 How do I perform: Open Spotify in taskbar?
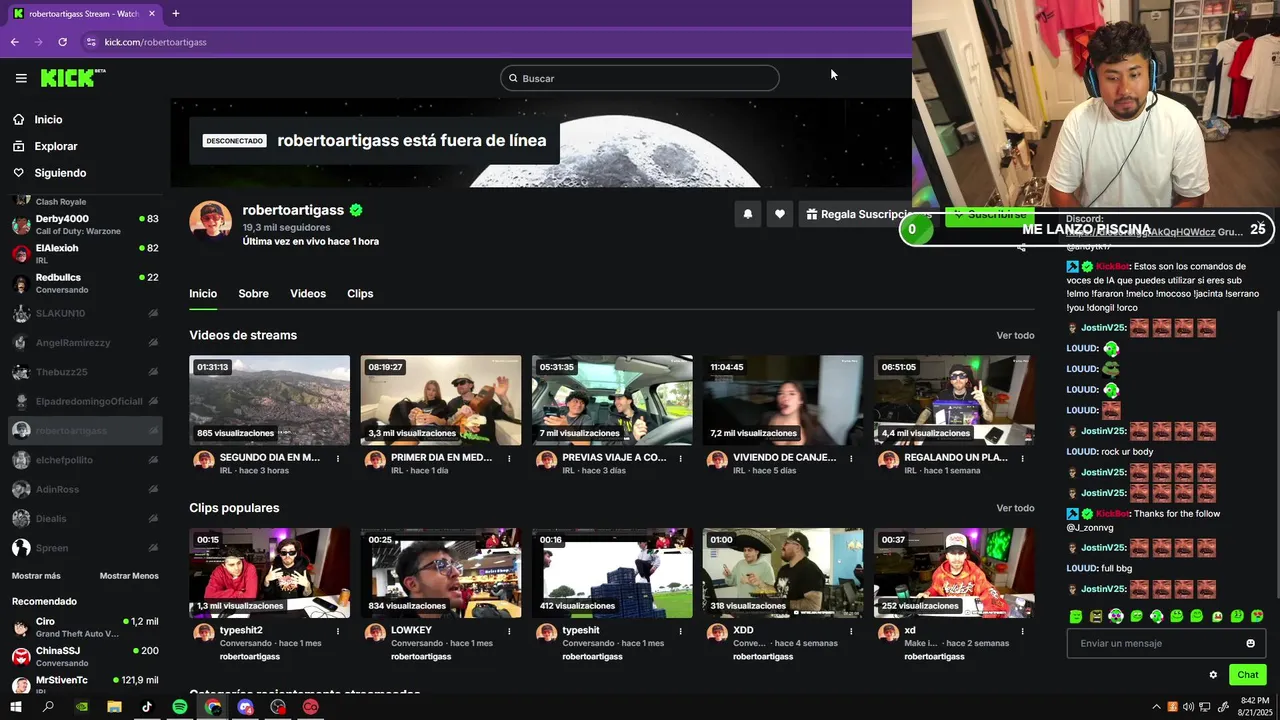180,707
